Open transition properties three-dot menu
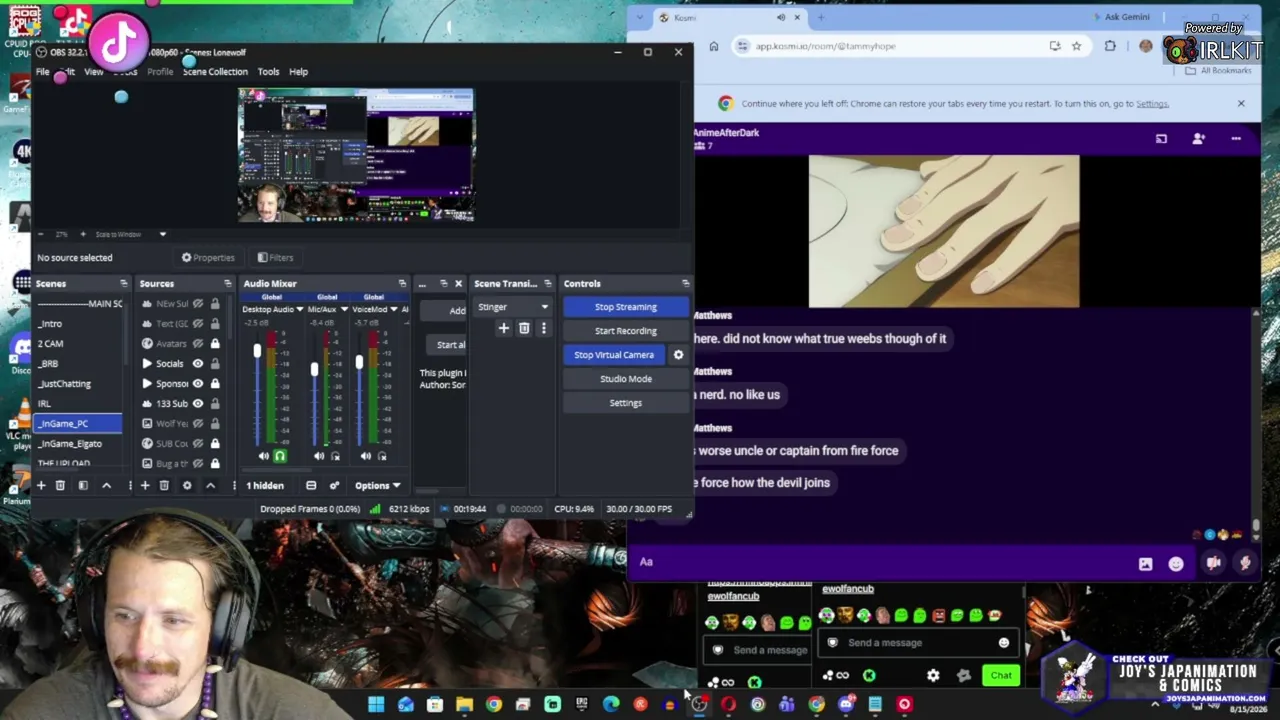 tap(544, 328)
